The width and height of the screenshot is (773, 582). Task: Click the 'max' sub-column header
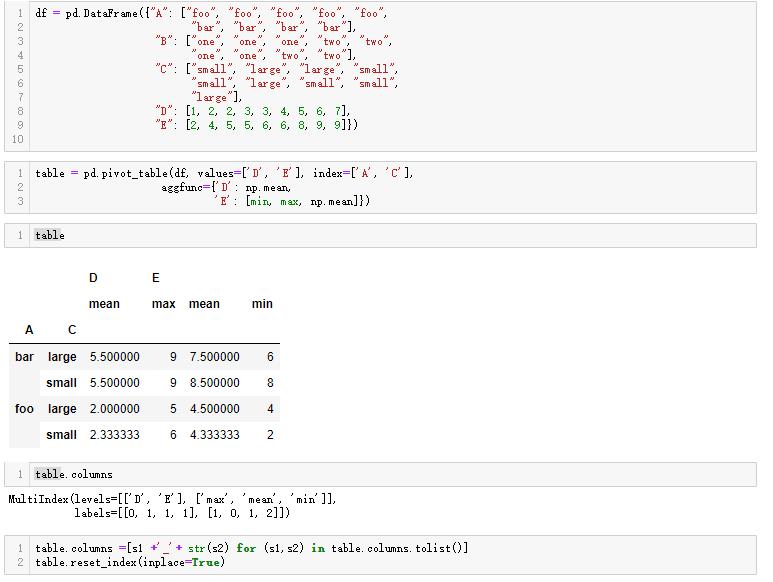163,304
